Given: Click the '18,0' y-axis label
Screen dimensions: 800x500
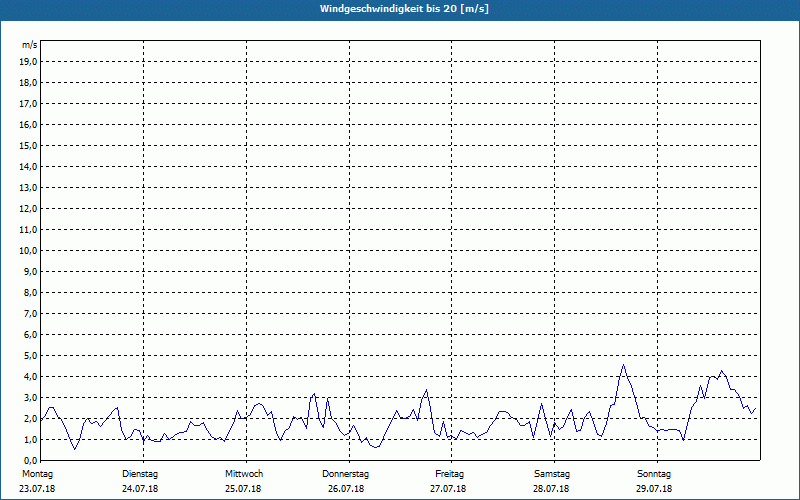Looking at the screenshot, I should click(x=27, y=83).
